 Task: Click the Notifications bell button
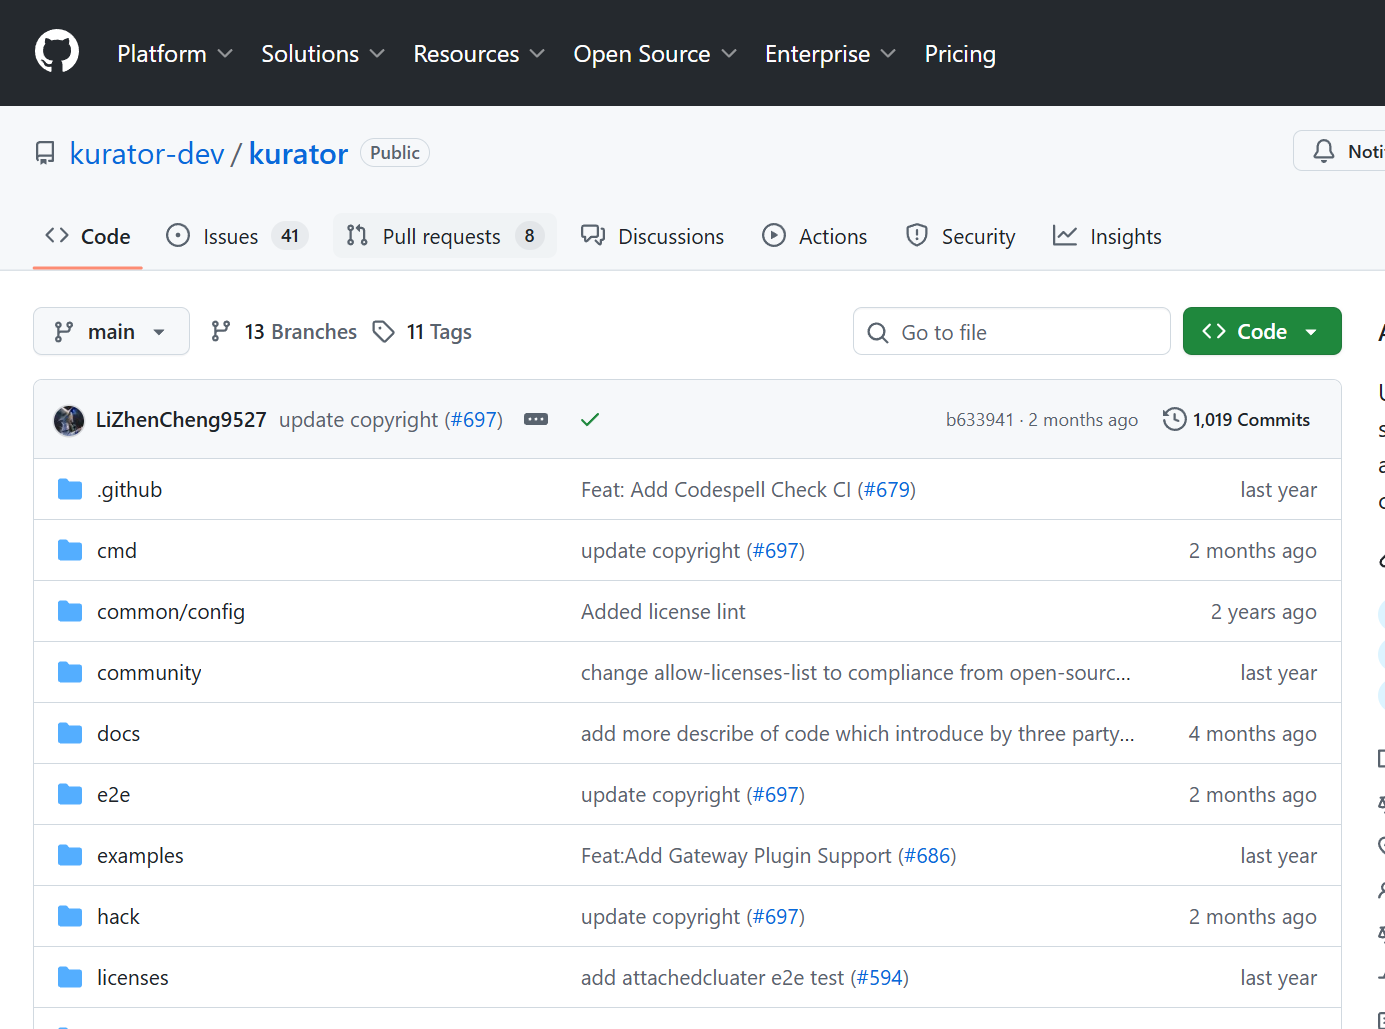click(x=1340, y=151)
